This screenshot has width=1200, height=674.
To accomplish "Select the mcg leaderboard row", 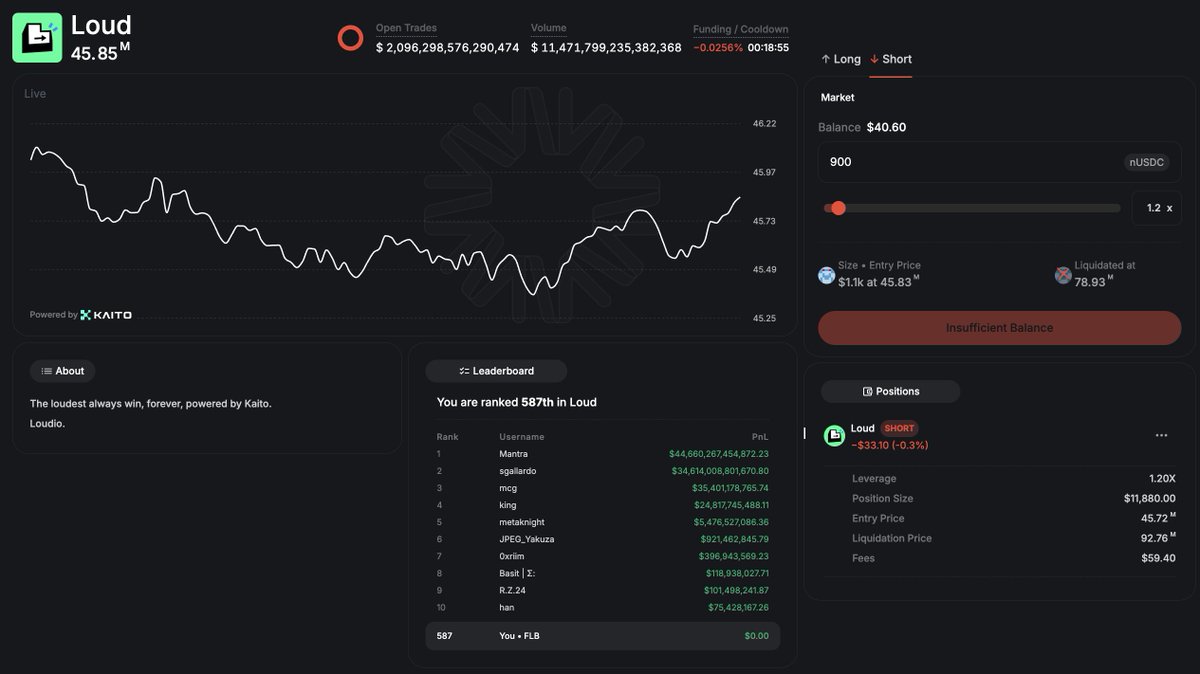I will pos(602,488).
